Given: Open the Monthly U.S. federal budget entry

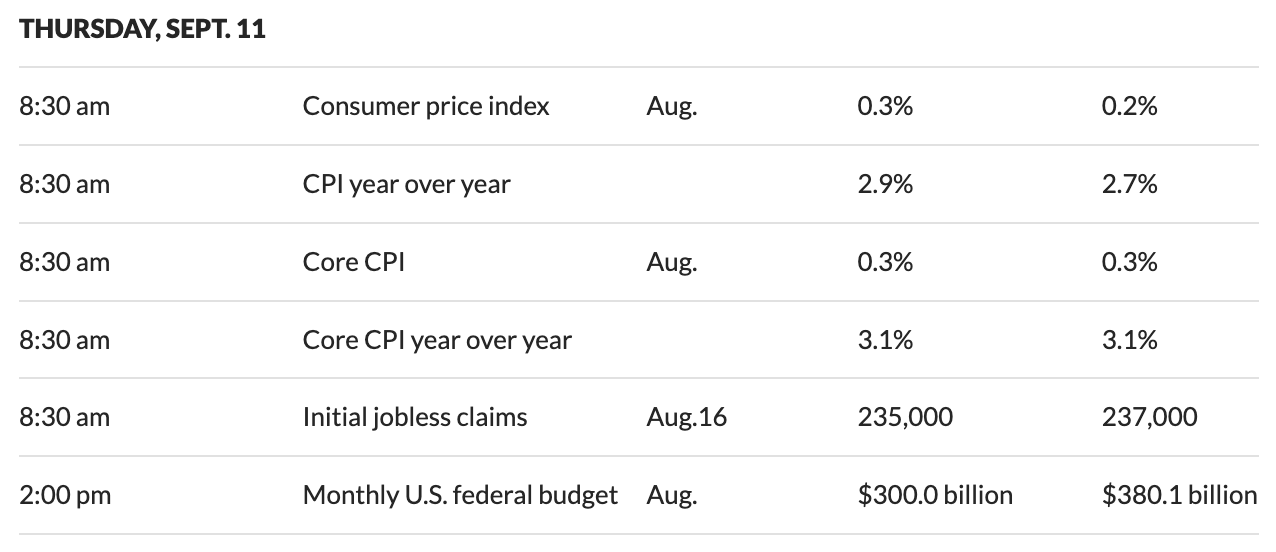Looking at the screenshot, I should click(460, 494).
